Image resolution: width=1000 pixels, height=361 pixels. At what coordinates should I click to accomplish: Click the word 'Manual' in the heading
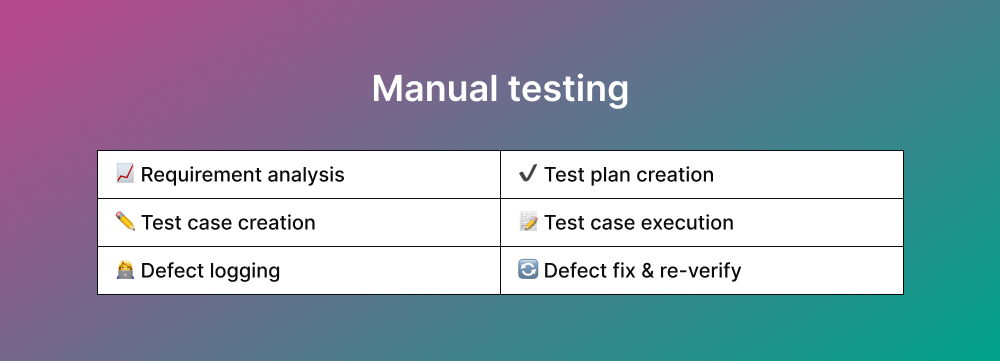[x=434, y=88]
